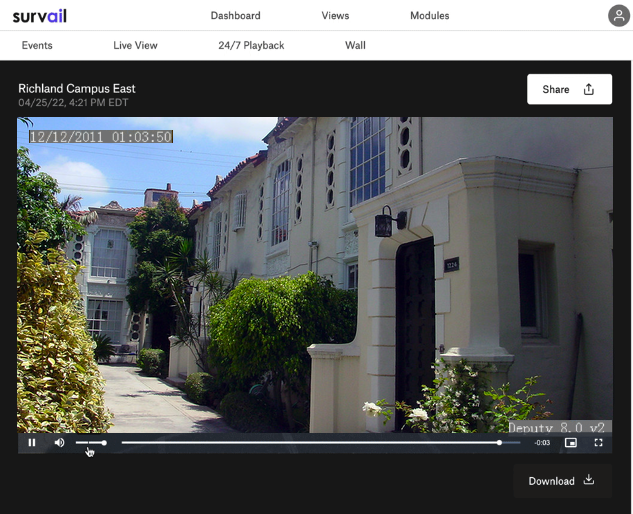Click the Survail logo
Screen dimensions: 633x514
(40, 16)
